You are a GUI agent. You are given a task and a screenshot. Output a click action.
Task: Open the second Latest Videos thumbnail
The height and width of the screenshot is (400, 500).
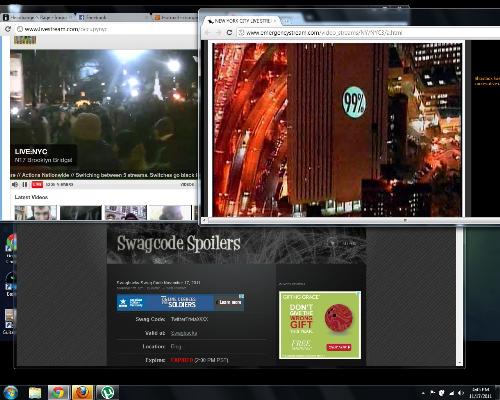point(81,213)
